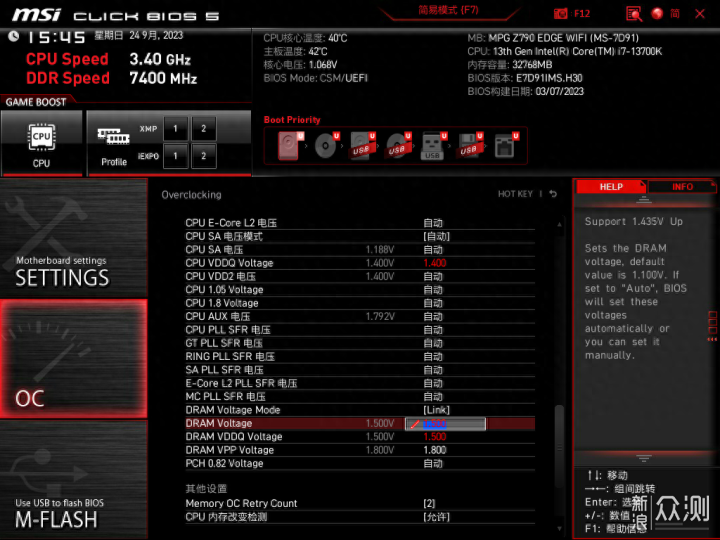Switch to 简易模式 (F7) easy mode

tap(448, 10)
